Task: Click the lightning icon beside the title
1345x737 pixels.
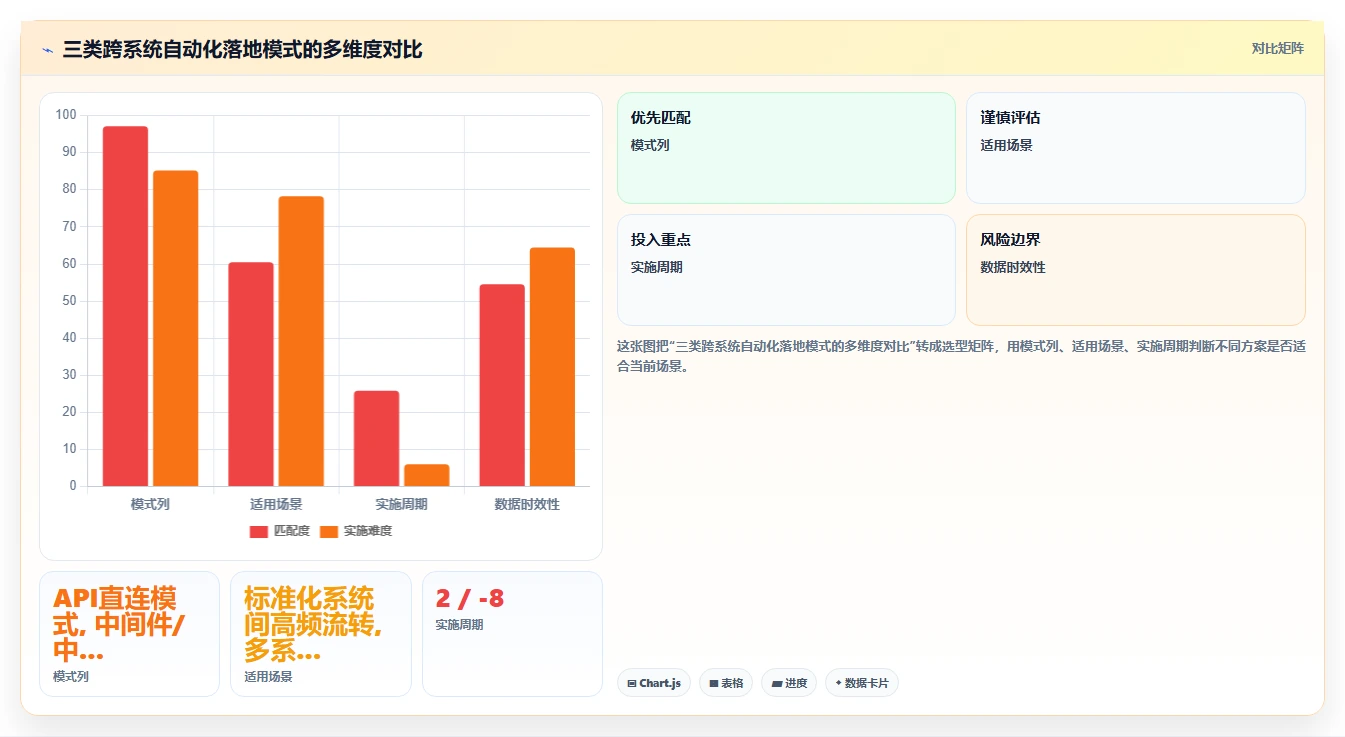Action: [x=48, y=49]
